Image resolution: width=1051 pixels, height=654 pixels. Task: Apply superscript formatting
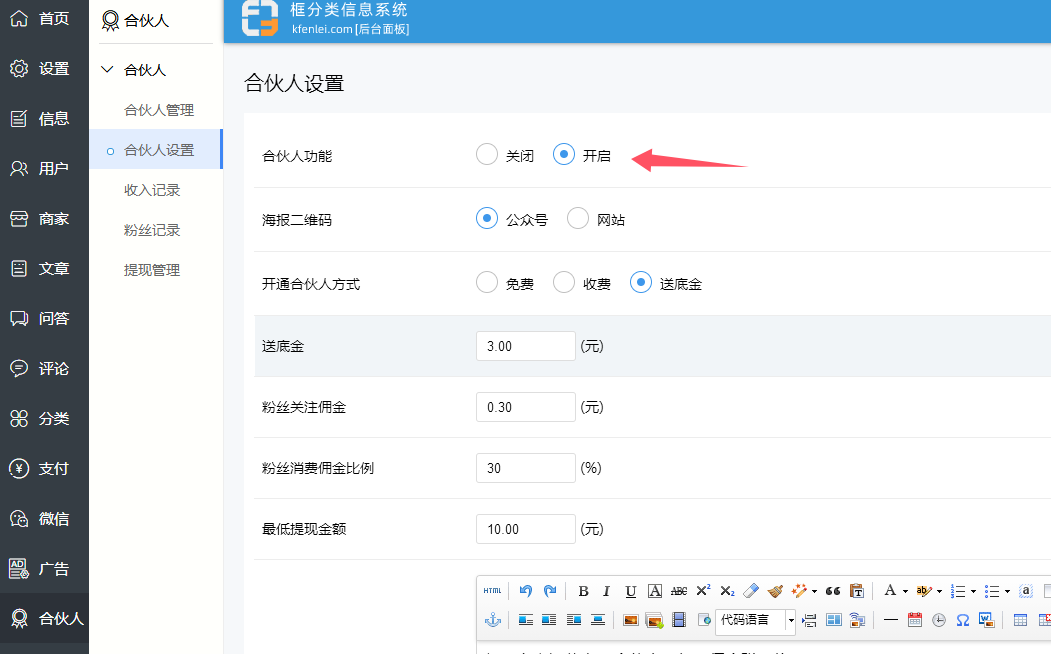pyautogui.click(x=703, y=591)
